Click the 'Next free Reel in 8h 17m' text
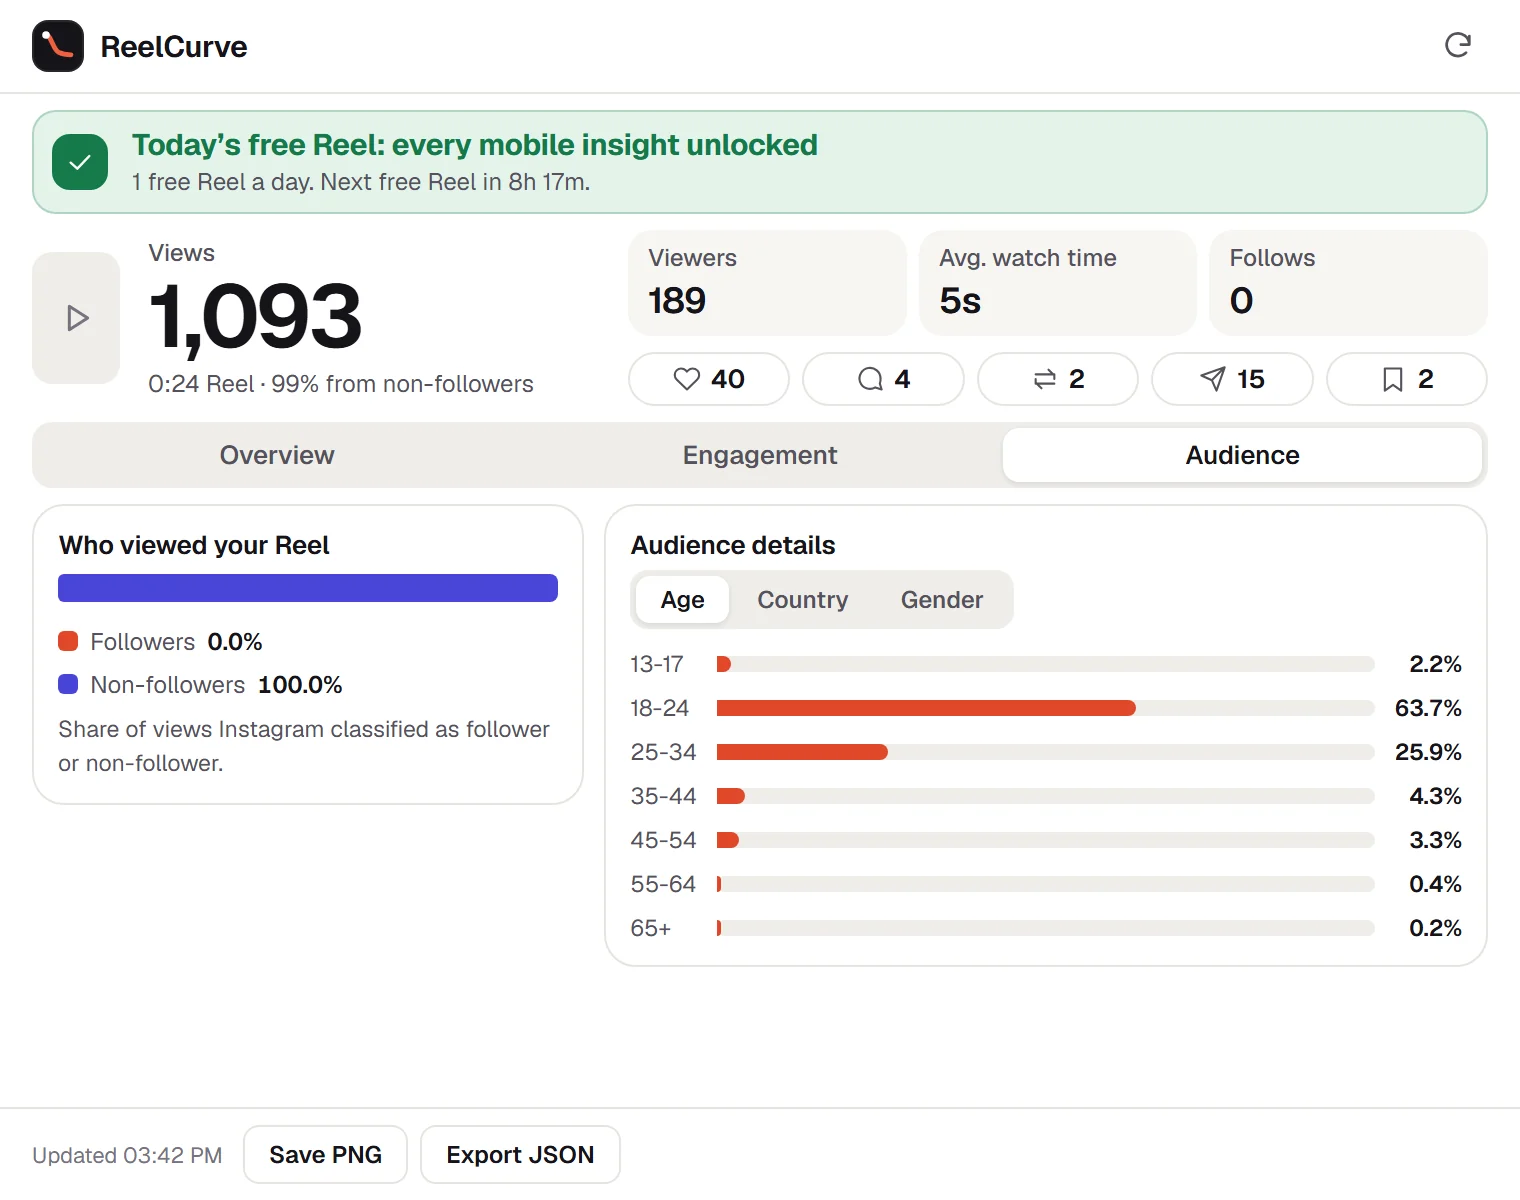 pyautogui.click(x=455, y=182)
